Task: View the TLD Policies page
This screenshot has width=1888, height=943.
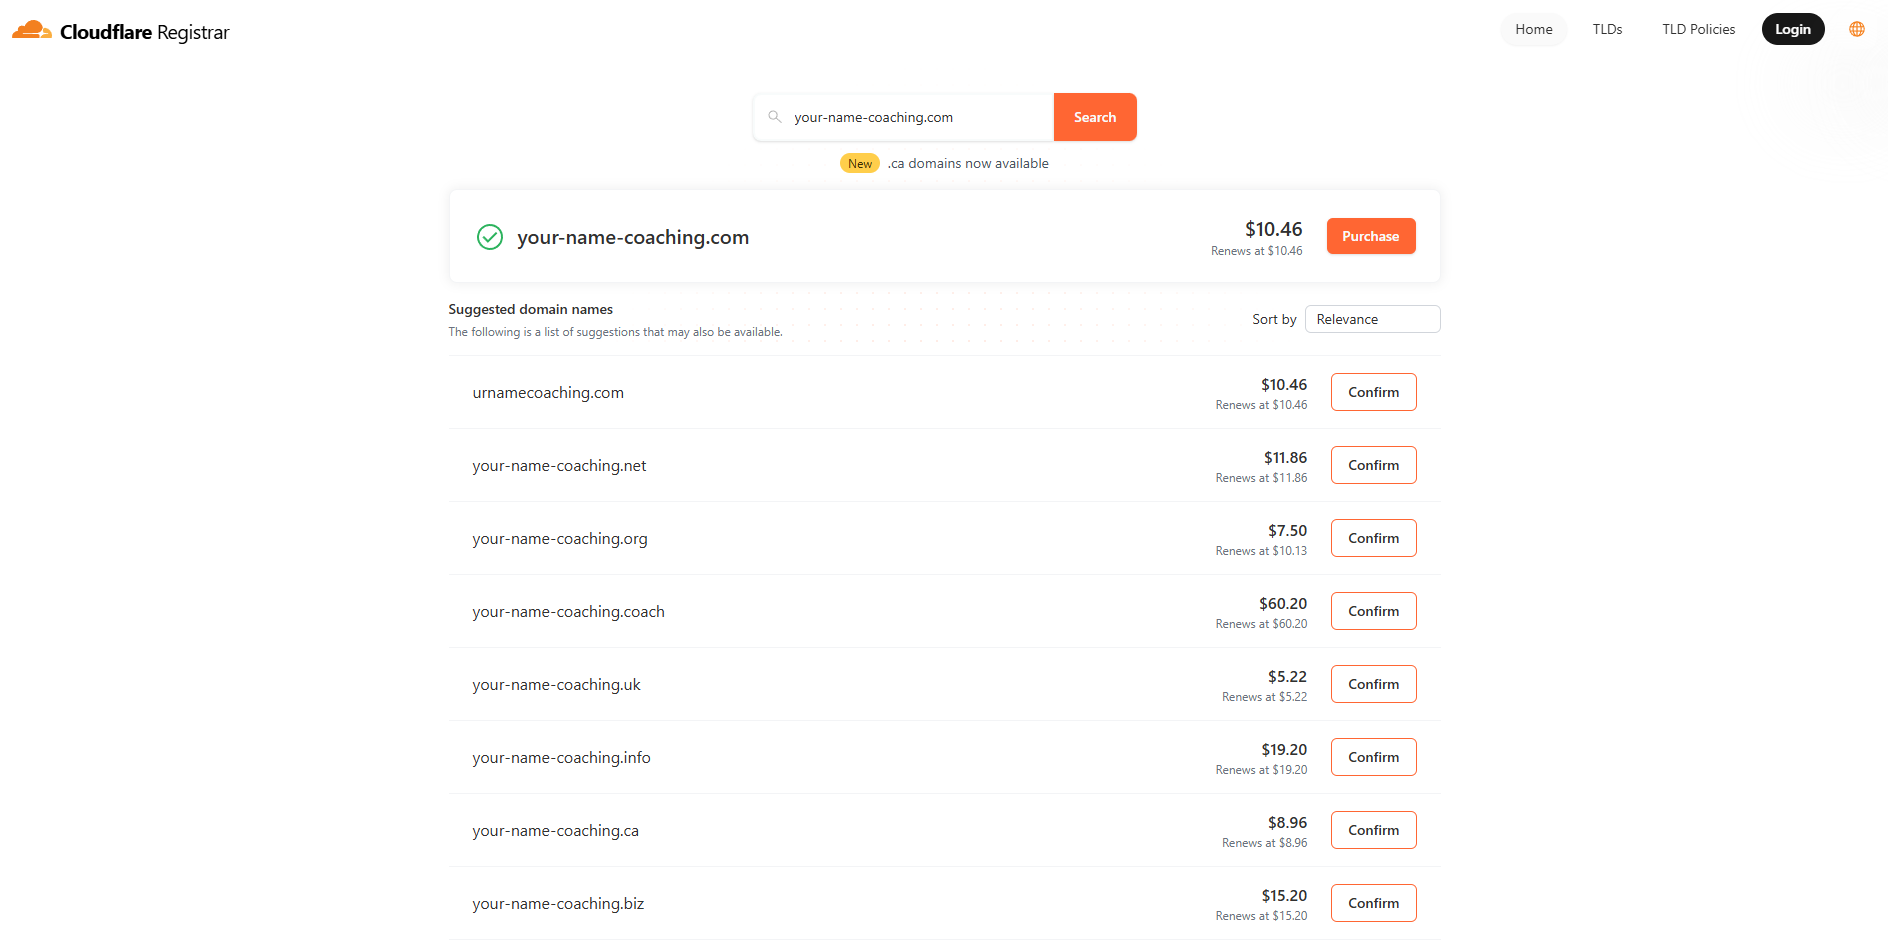Action: (x=1697, y=29)
